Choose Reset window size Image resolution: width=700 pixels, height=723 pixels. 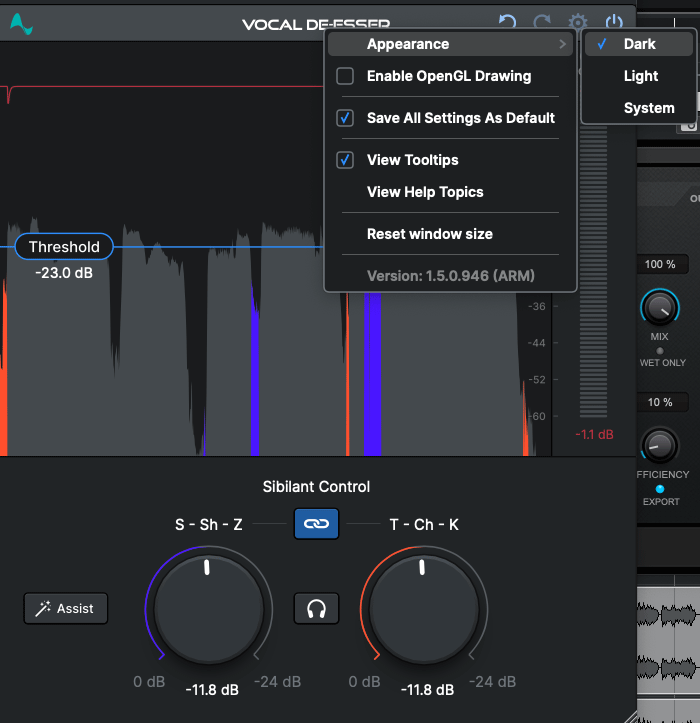(x=450, y=234)
